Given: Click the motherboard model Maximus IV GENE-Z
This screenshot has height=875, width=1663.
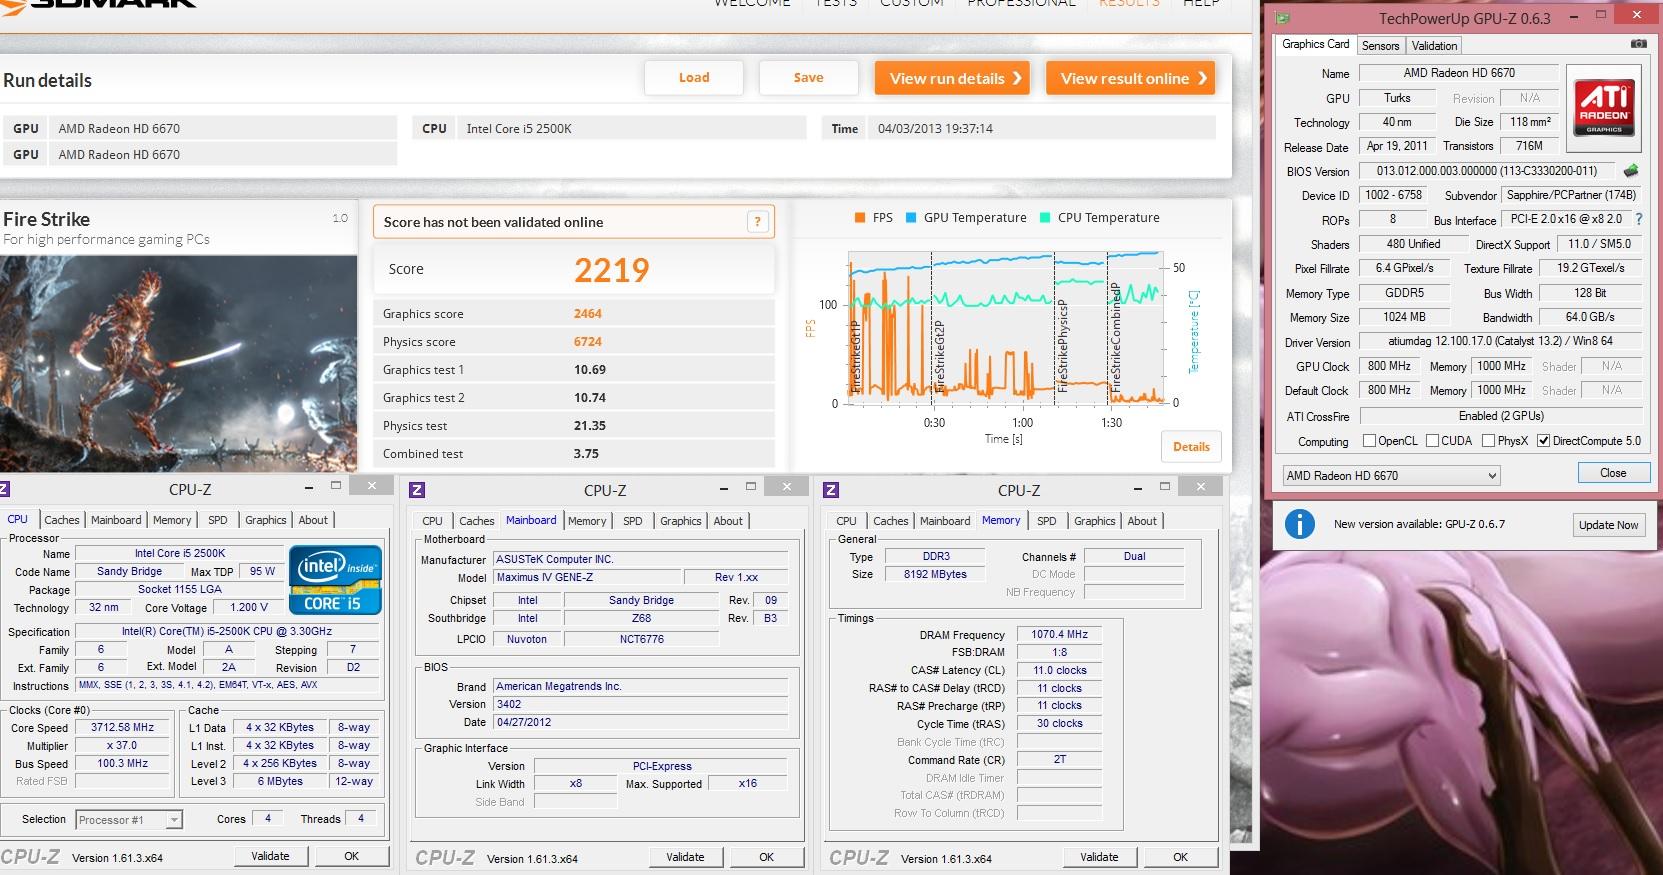Looking at the screenshot, I should (588, 577).
